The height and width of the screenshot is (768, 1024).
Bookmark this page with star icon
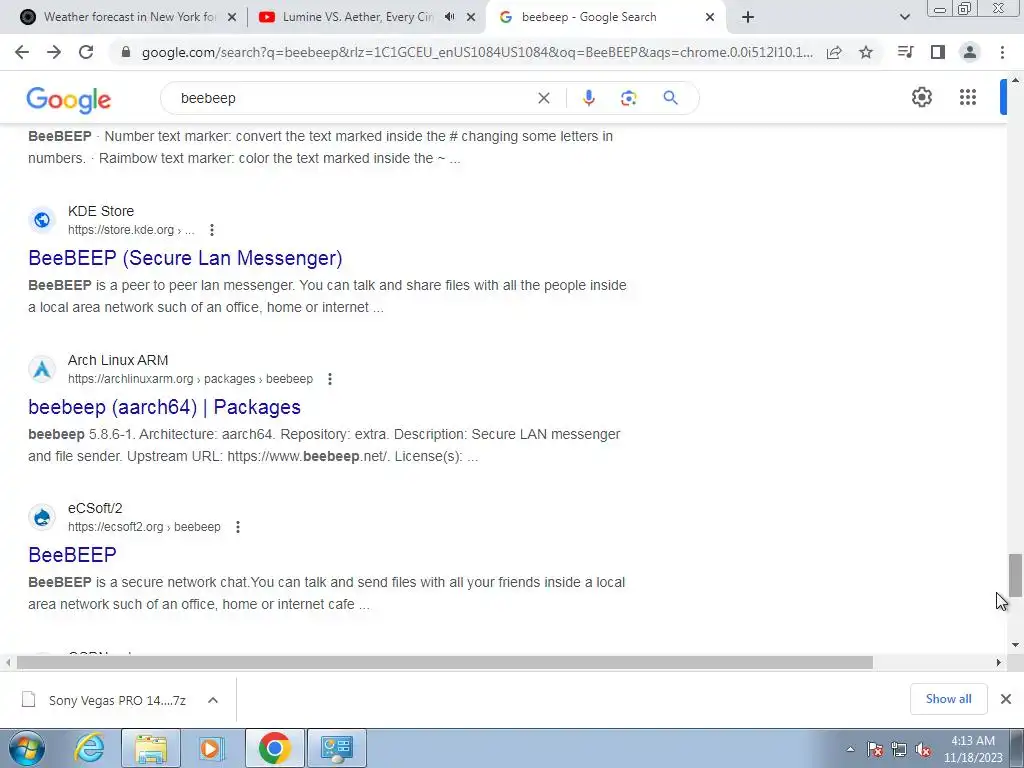click(866, 52)
